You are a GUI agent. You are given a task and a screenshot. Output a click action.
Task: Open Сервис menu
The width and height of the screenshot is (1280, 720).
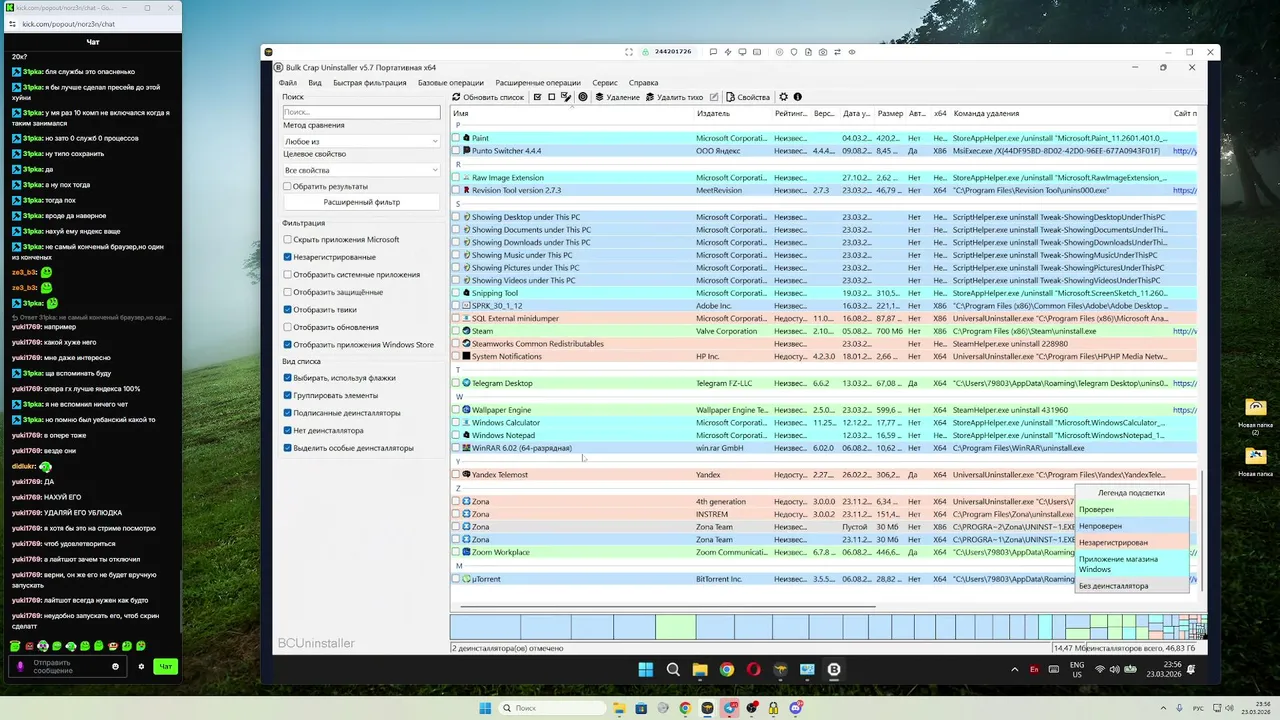605,83
